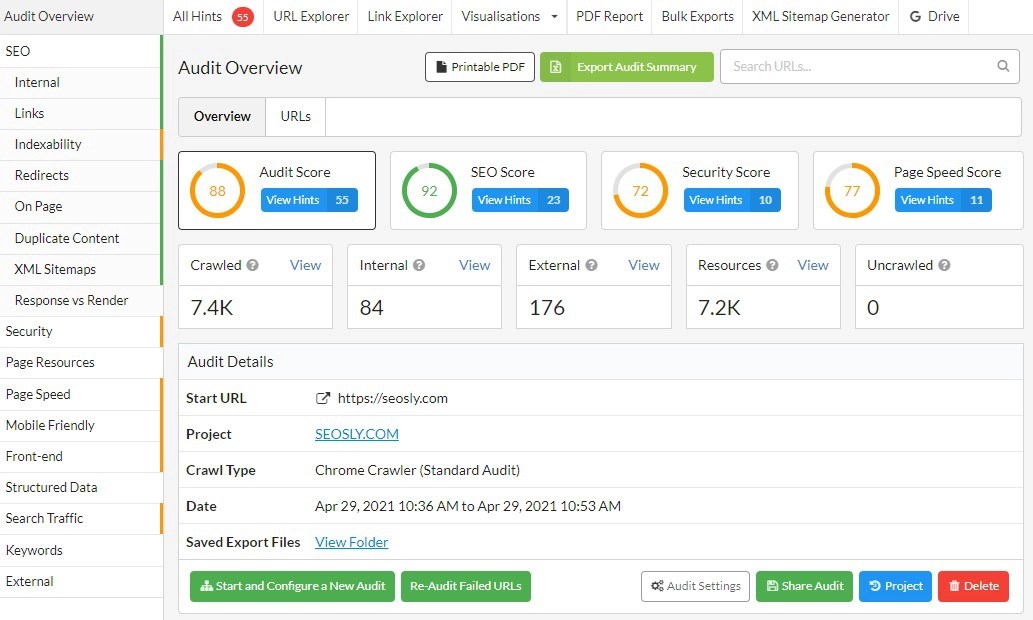
Task: Open Audit Settings
Action: coord(695,586)
